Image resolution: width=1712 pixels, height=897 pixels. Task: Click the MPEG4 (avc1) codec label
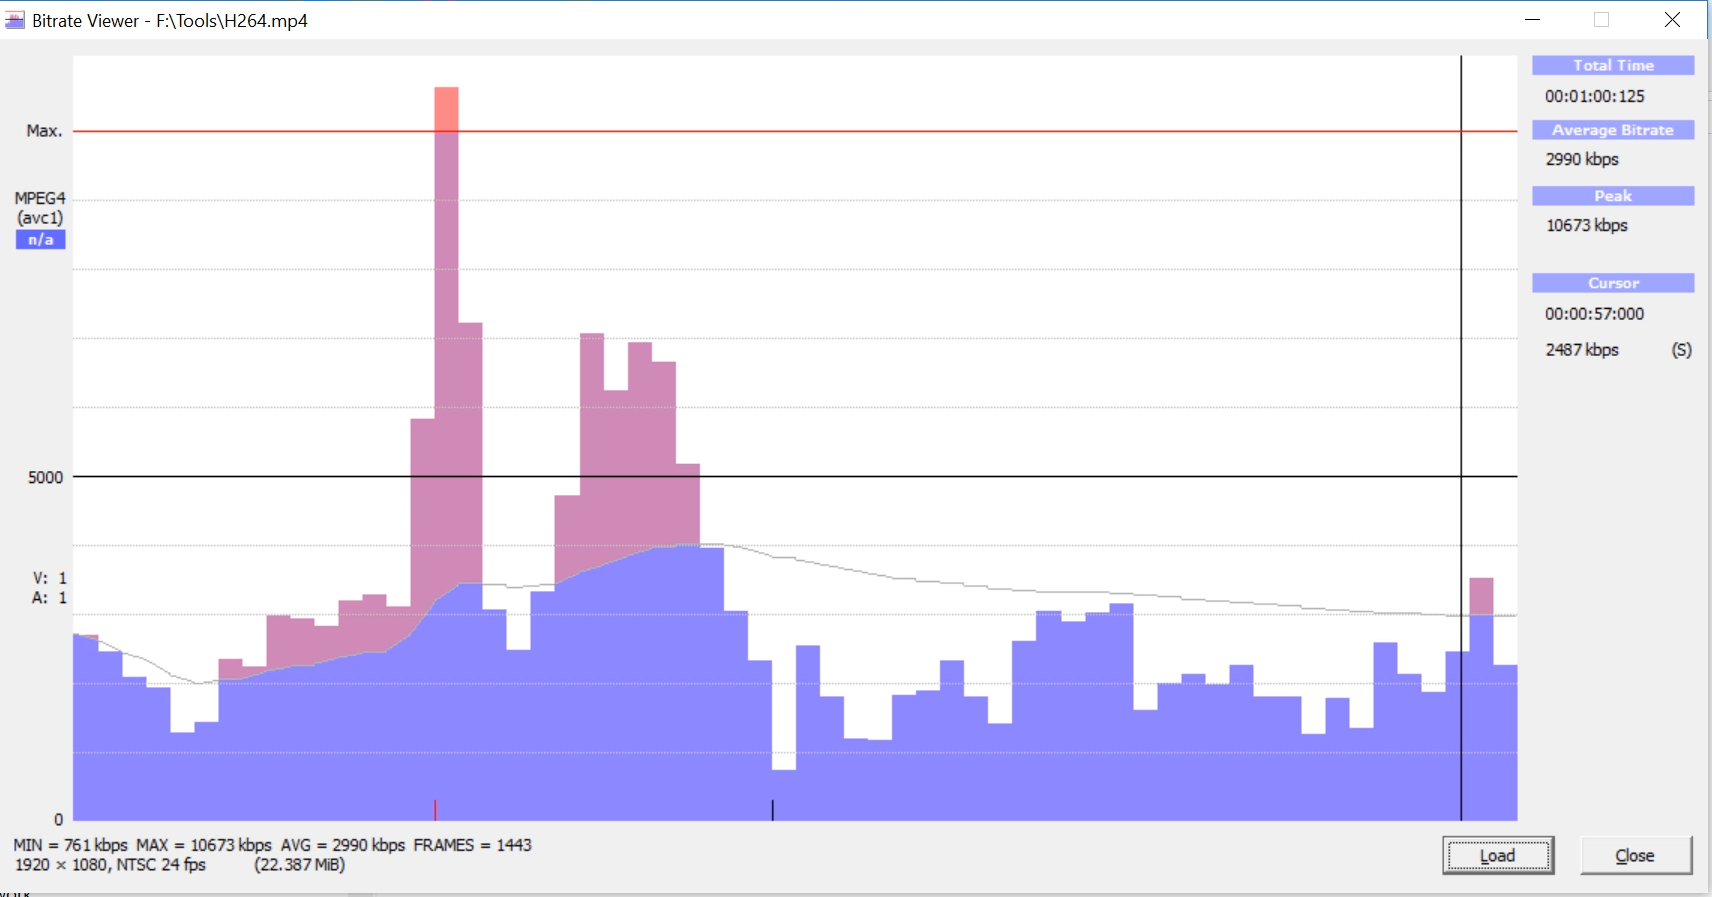[x=40, y=208]
